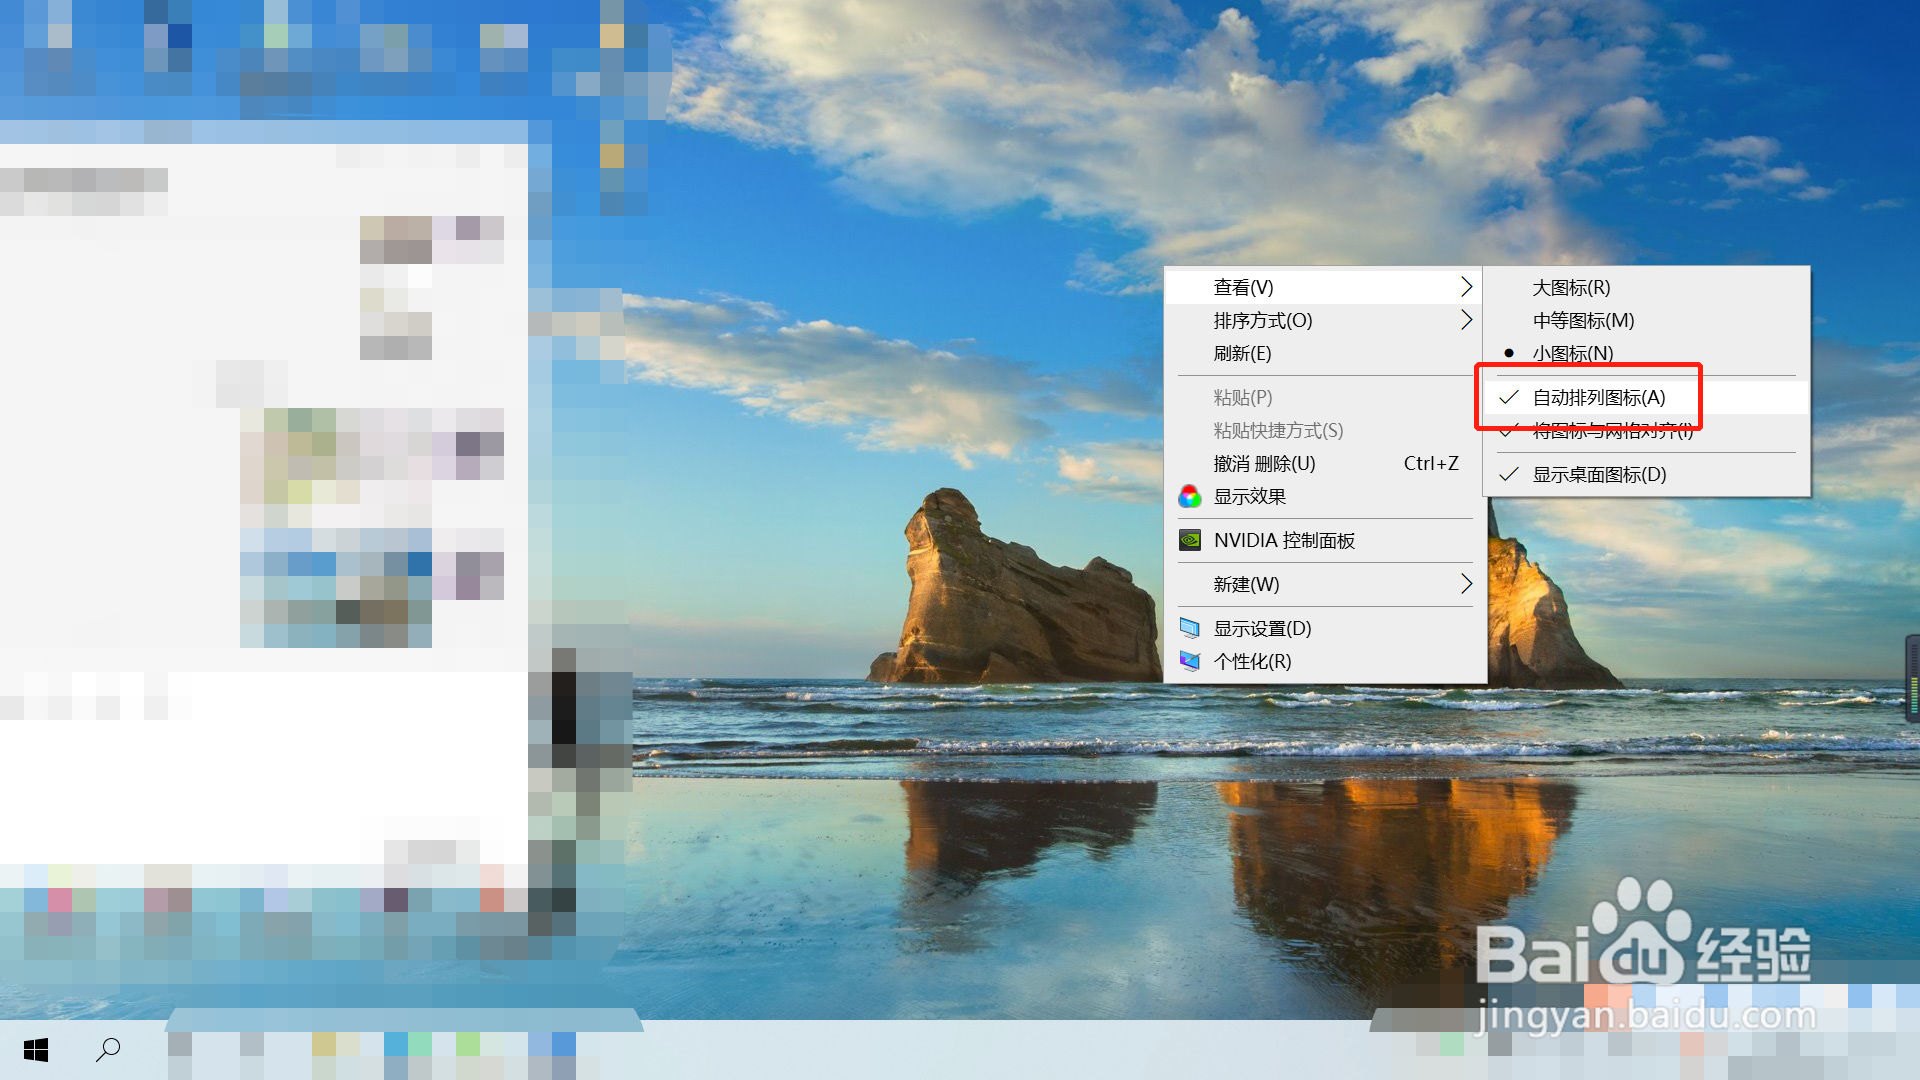Open 个性化(R) menu entry
The image size is (1920, 1080).
(x=1252, y=661)
